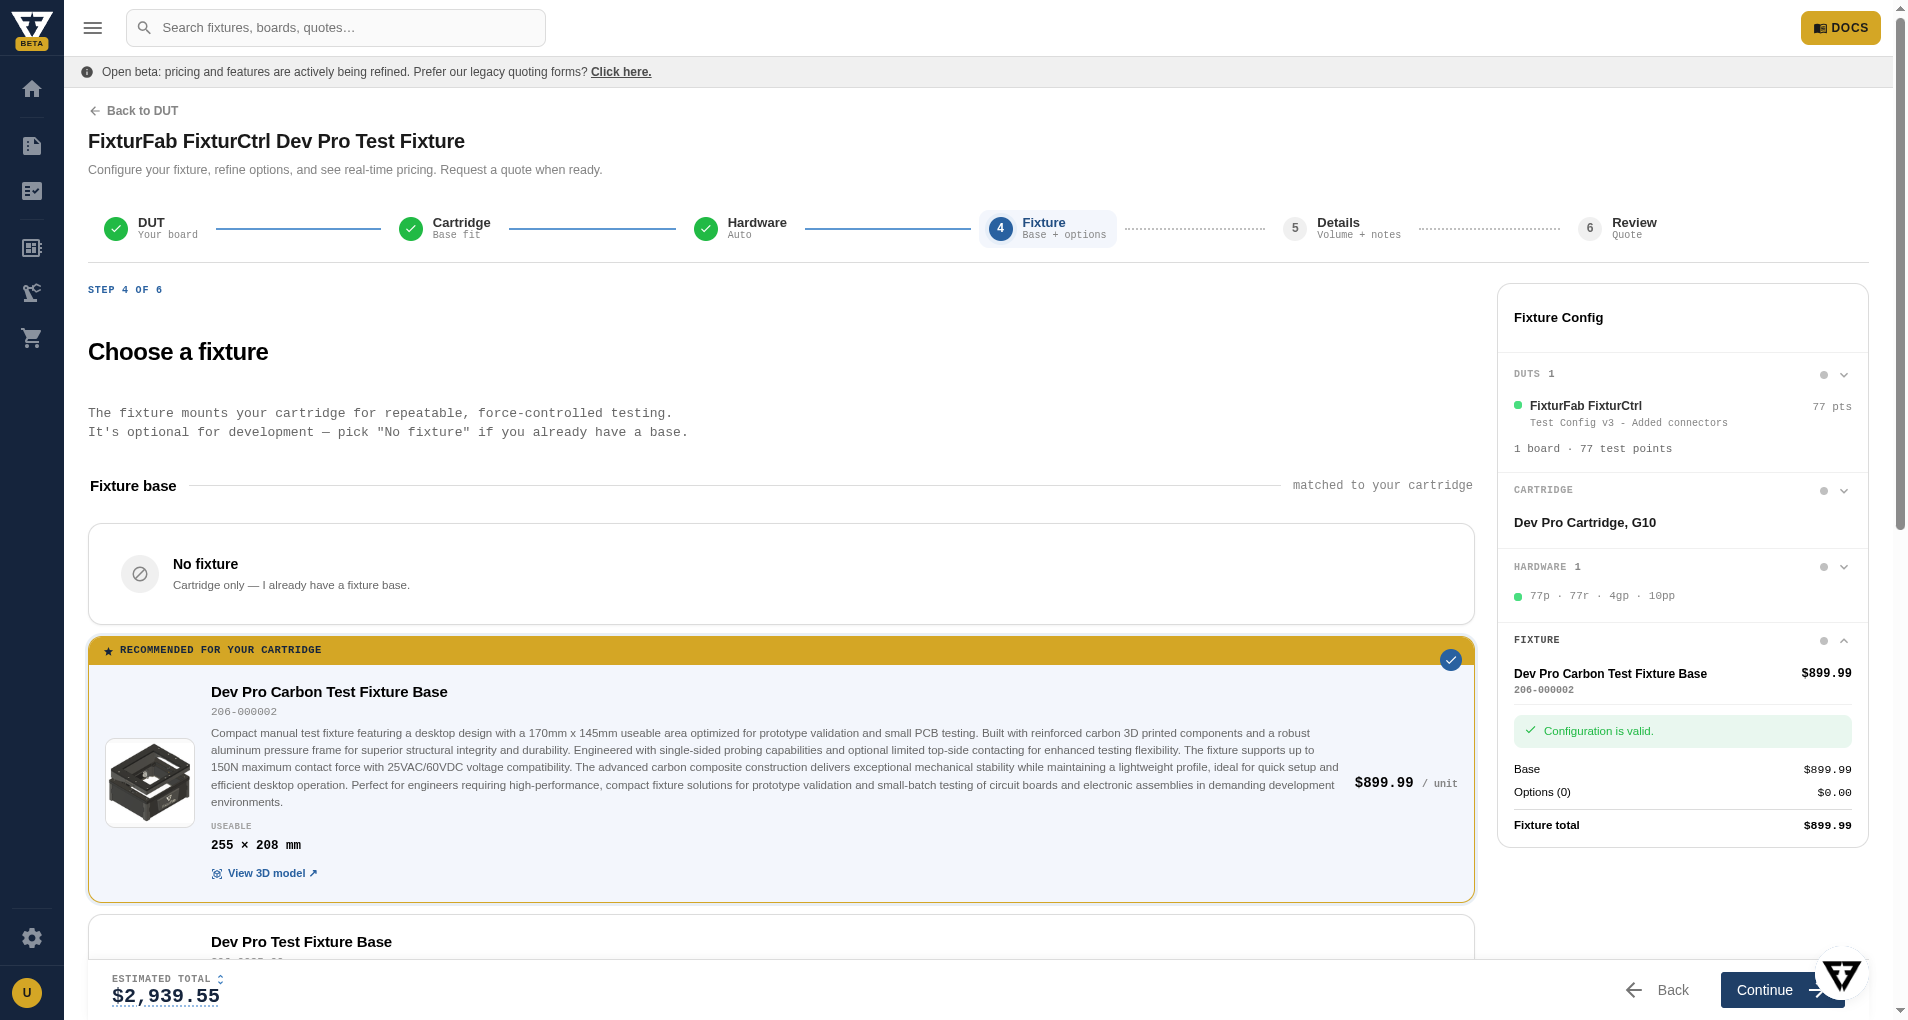Open the document sidebar icon

tap(32, 146)
